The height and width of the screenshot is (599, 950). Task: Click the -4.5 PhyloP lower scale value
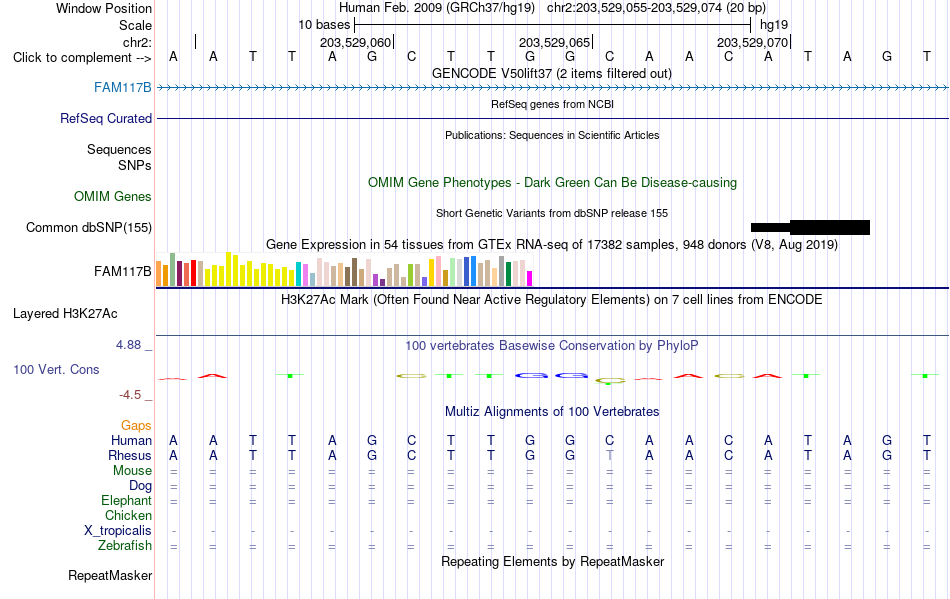130,395
